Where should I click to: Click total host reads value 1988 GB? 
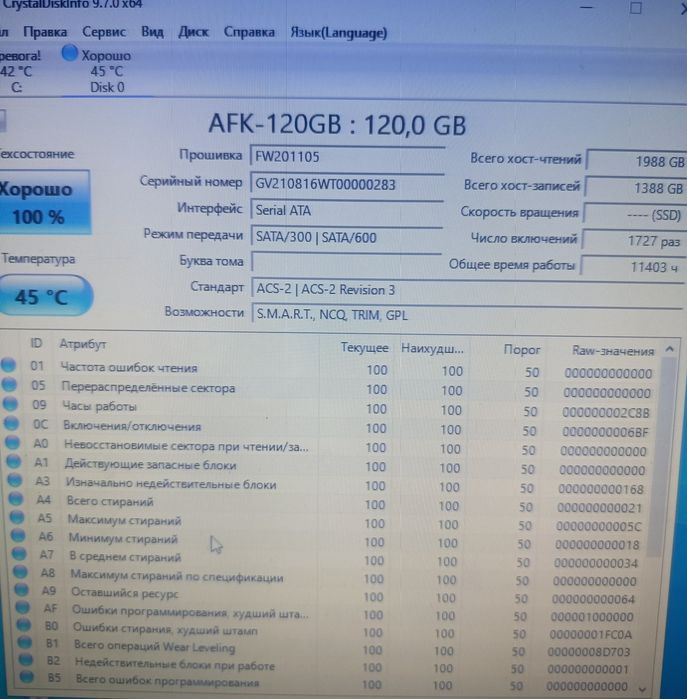(636, 161)
